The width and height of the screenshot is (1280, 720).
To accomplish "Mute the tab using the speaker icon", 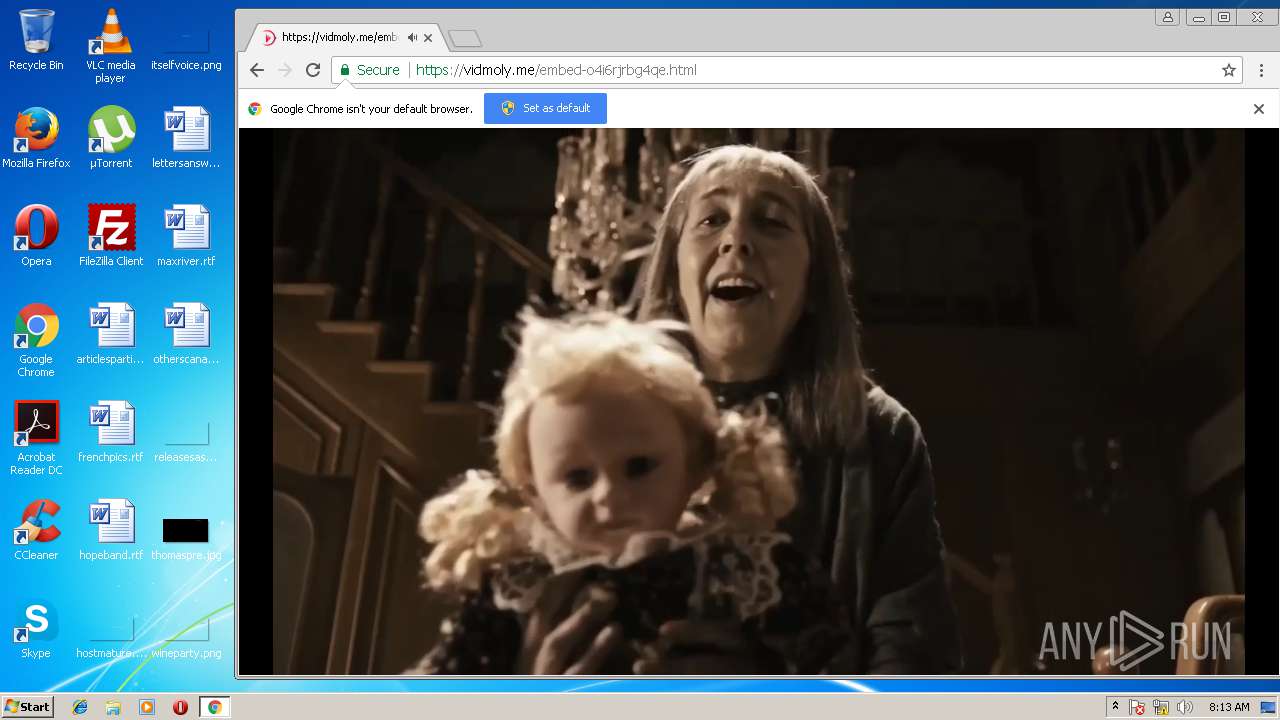I will coord(412,38).
